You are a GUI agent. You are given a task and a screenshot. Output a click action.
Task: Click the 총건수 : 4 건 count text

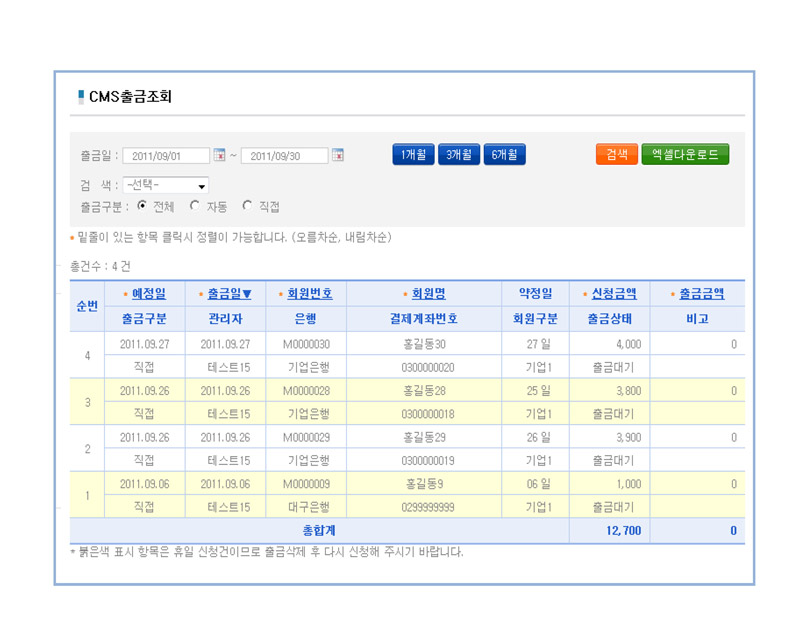click(x=101, y=266)
